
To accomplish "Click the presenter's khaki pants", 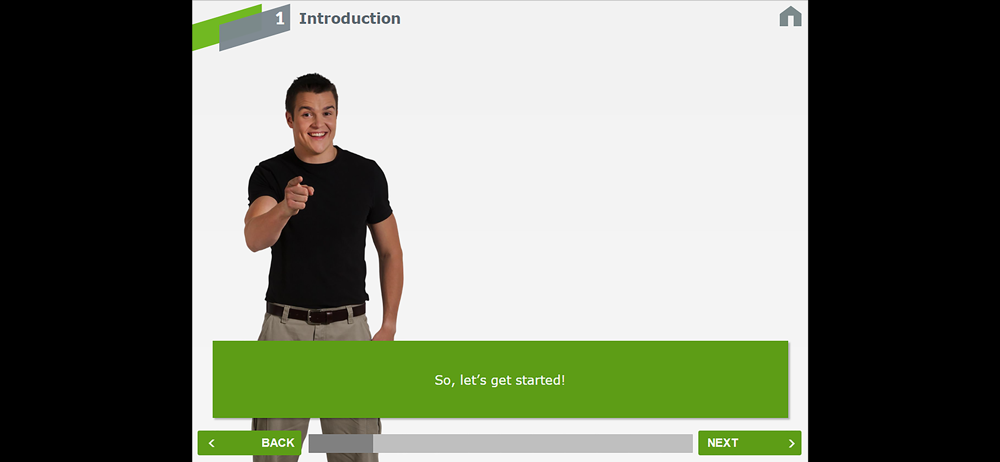I will [x=317, y=383].
